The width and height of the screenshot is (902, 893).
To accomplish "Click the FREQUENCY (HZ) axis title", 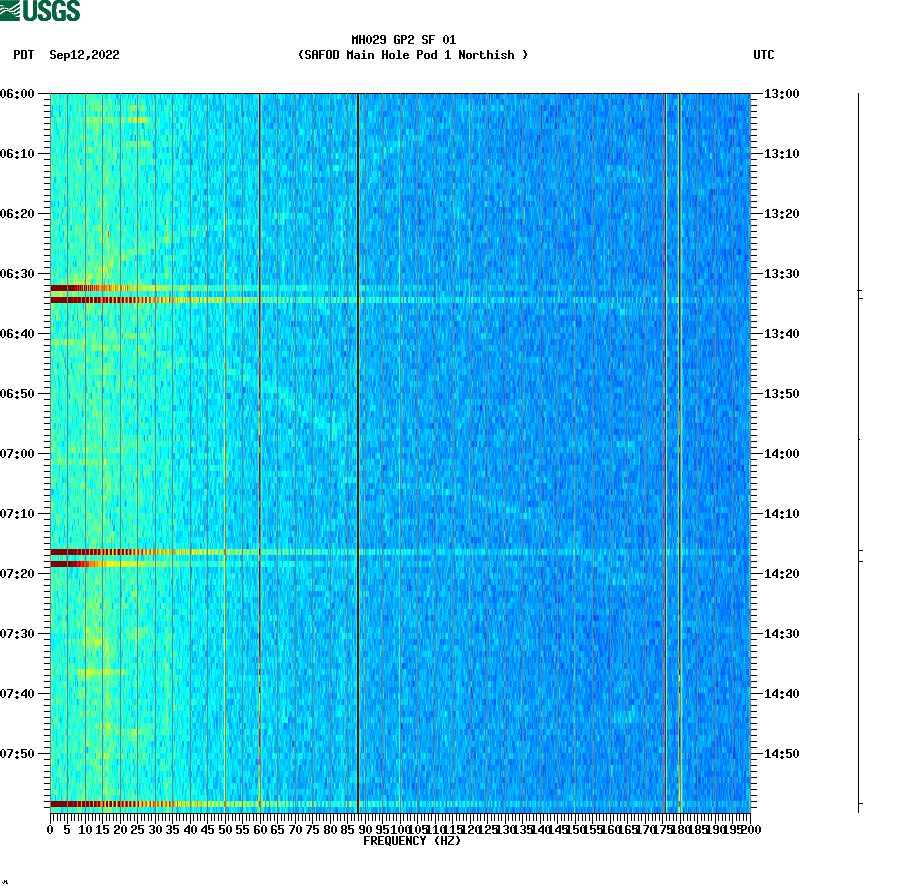I will (x=411, y=841).
